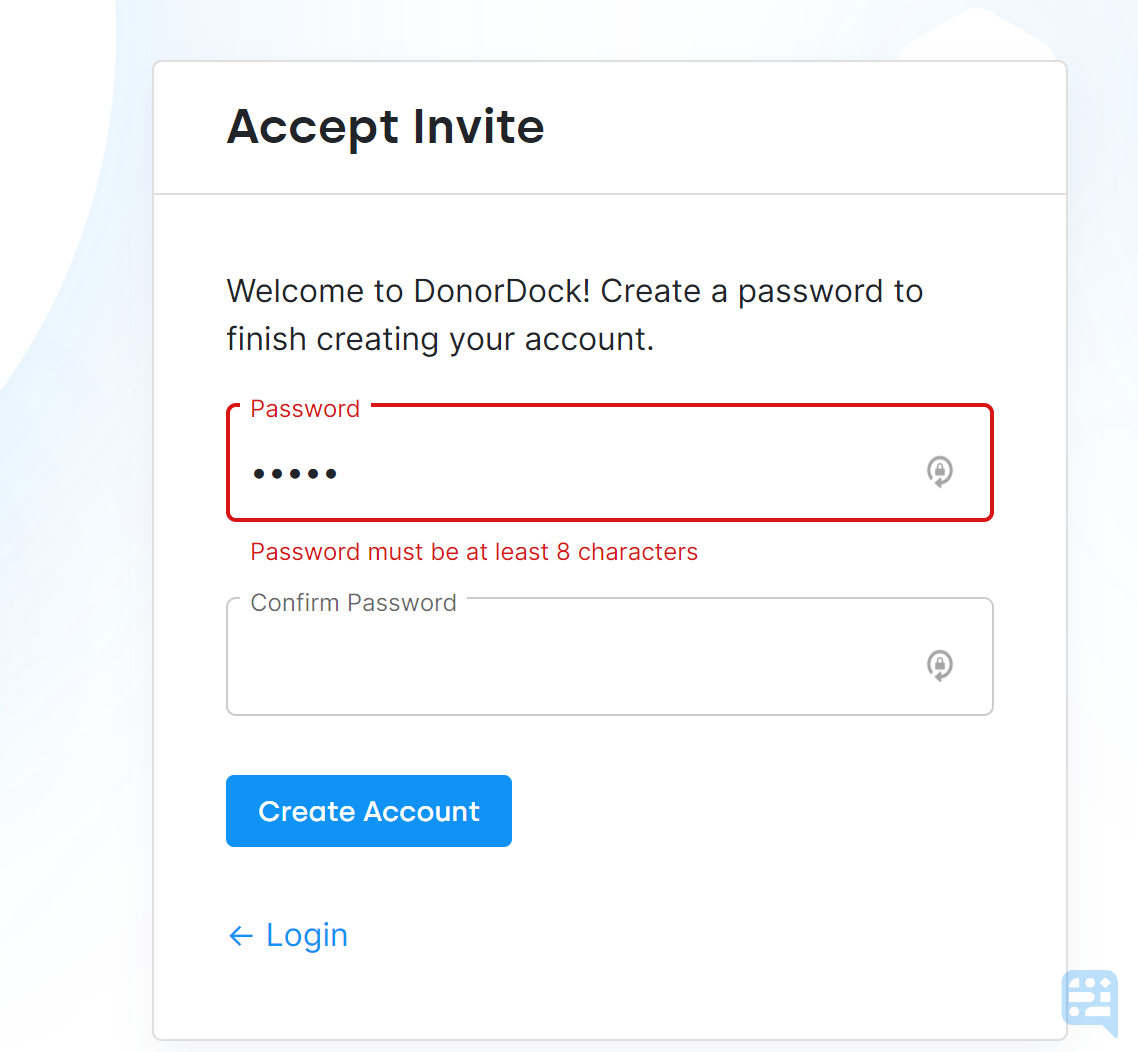
Task: Click the circular-arrow lock icon in Confirm Password
Action: point(940,665)
